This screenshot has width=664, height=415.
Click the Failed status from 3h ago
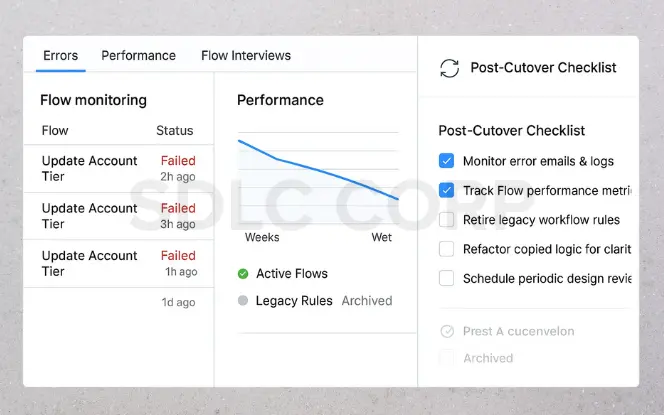click(178, 208)
